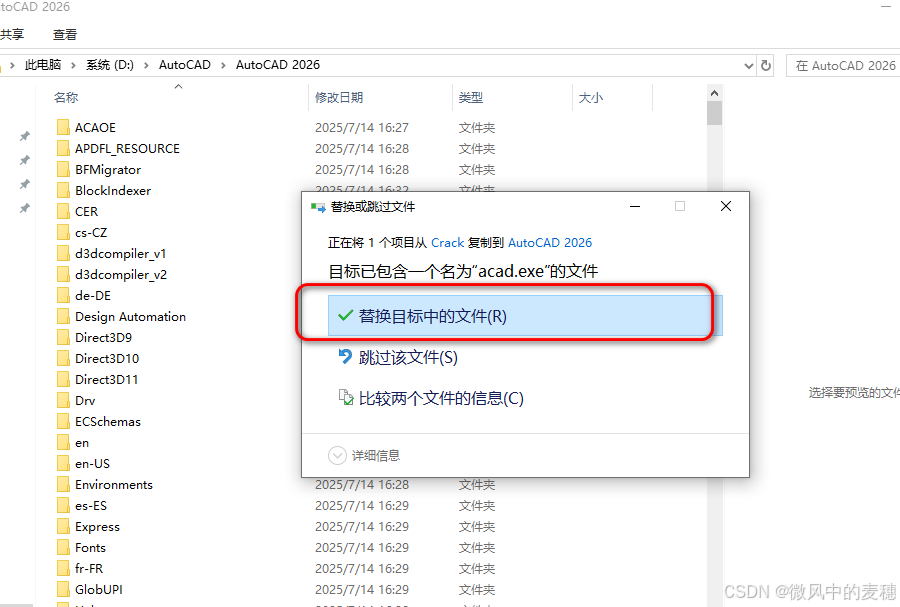Select the BFMigrator folder icon
The image size is (900, 607).
click(63, 169)
